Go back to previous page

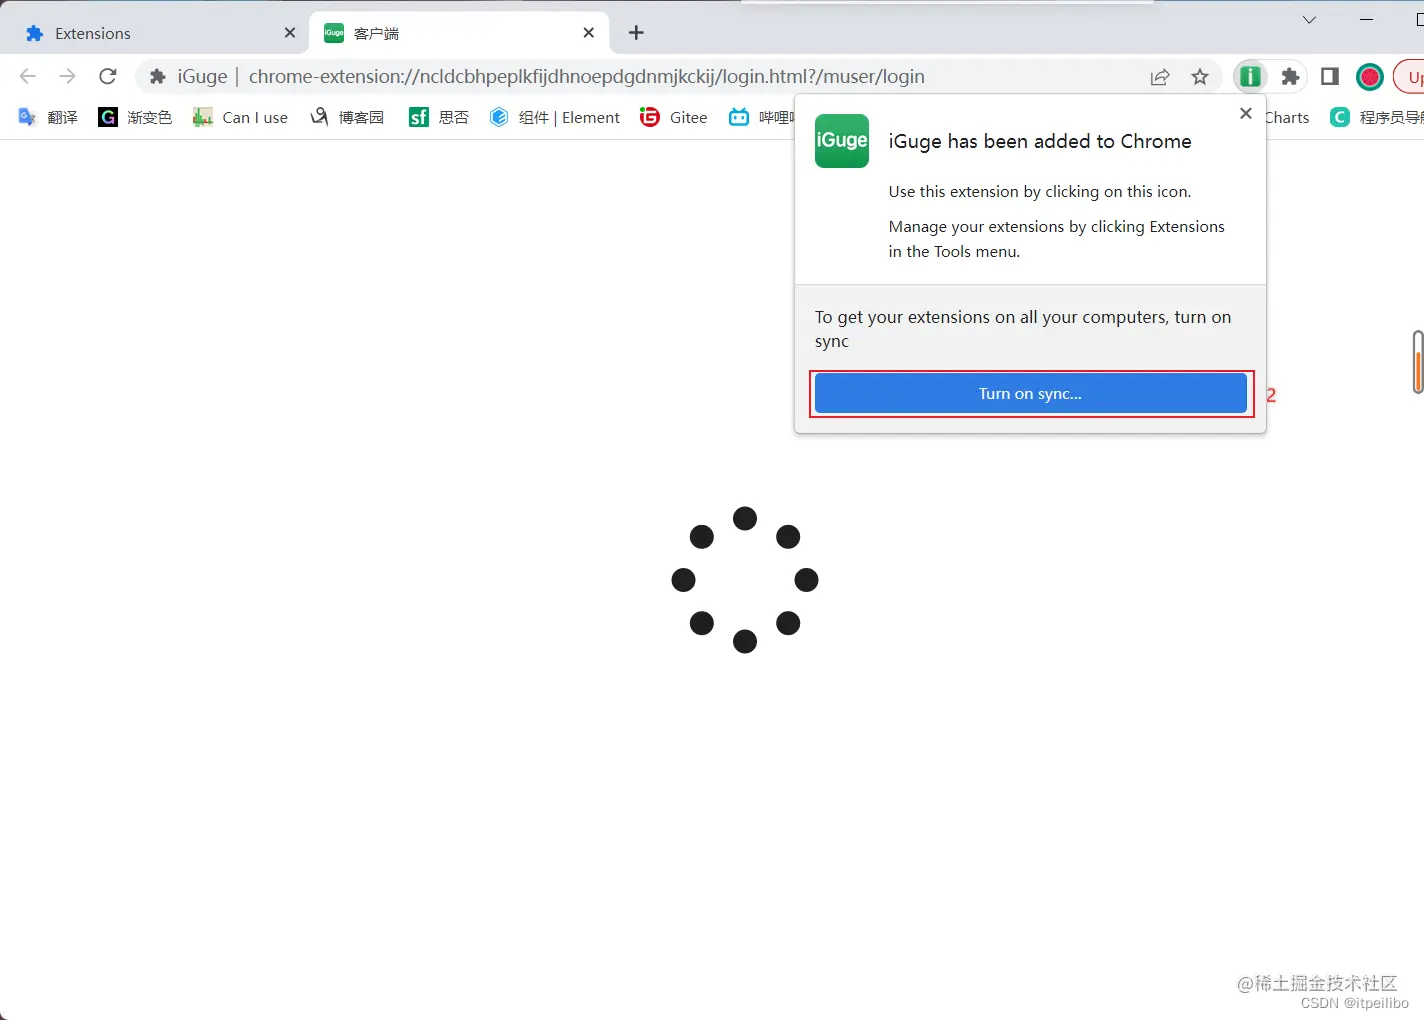(28, 76)
